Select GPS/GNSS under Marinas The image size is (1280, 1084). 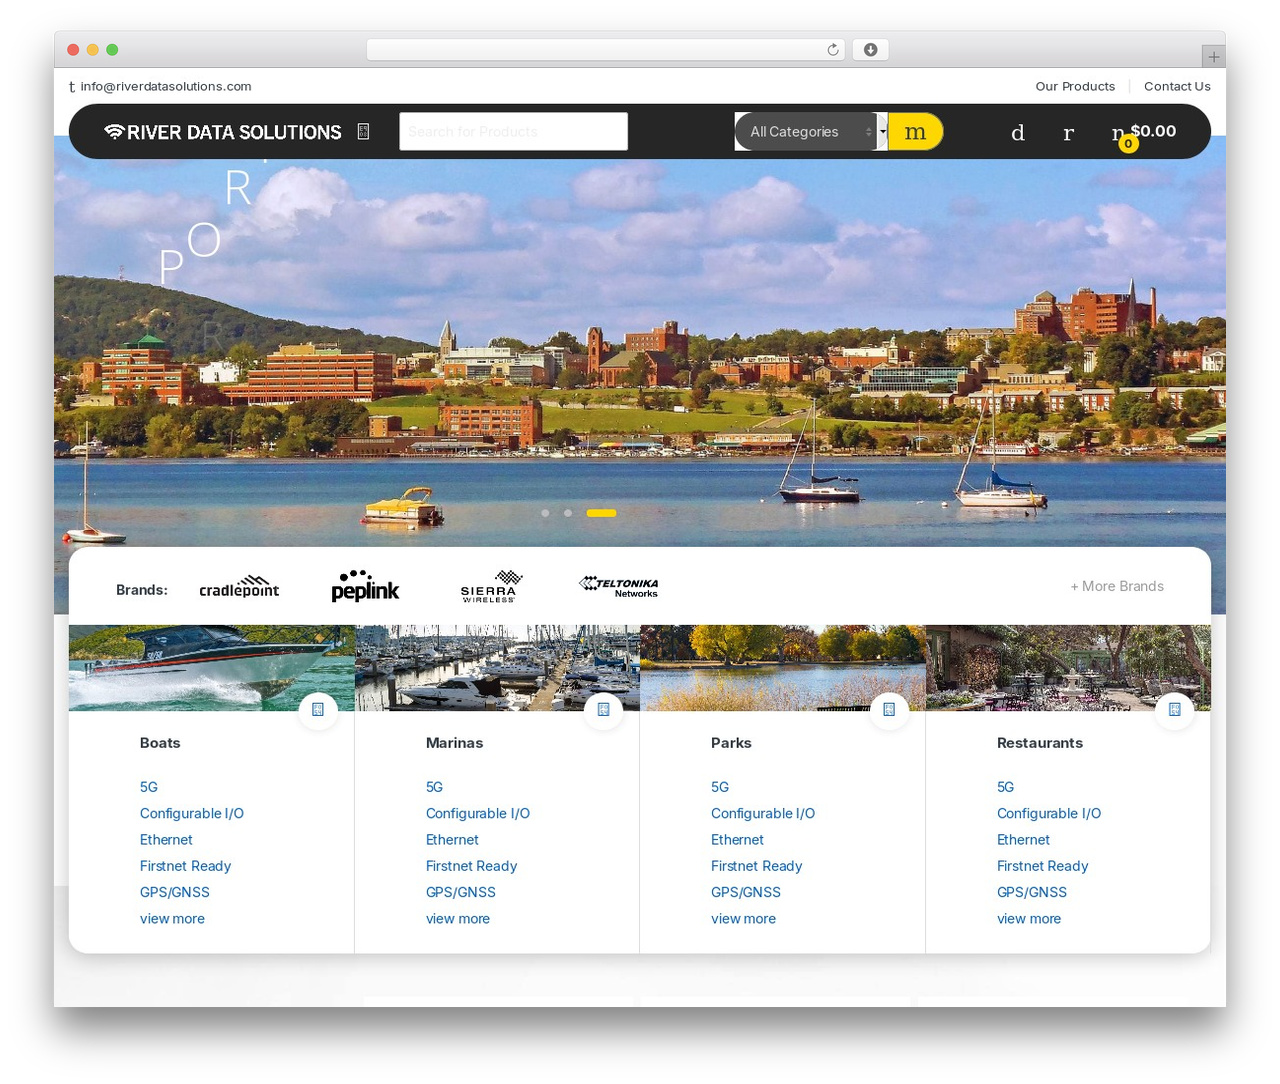tap(461, 892)
